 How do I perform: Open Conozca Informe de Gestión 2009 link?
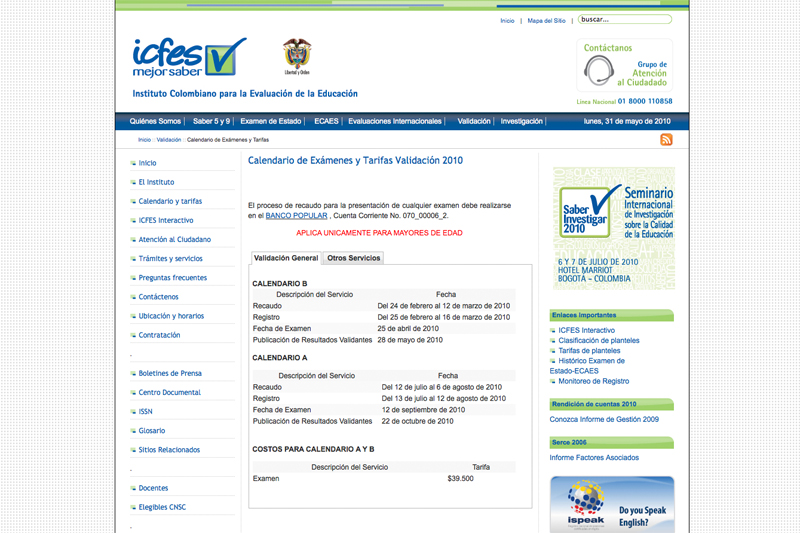pyautogui.click(x=604, y=419)
